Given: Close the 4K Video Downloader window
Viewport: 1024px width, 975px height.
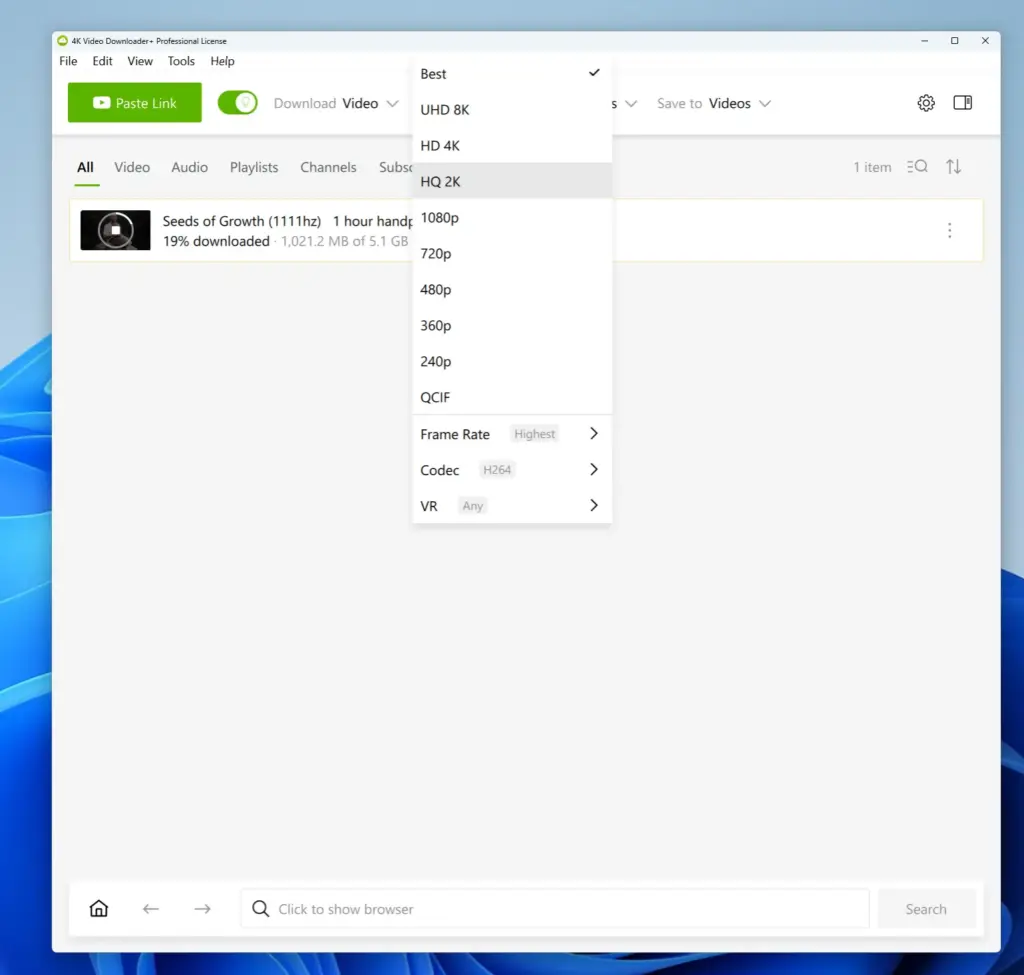Looking at the screenshot, I should click(x=985, y=40).
